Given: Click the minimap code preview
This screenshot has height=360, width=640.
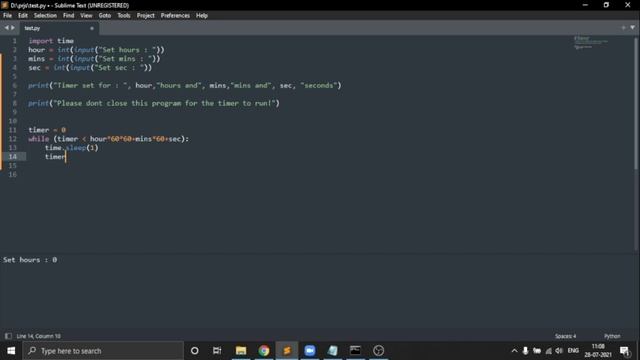Looking at the screenshot, I should [x=591, y=42].
